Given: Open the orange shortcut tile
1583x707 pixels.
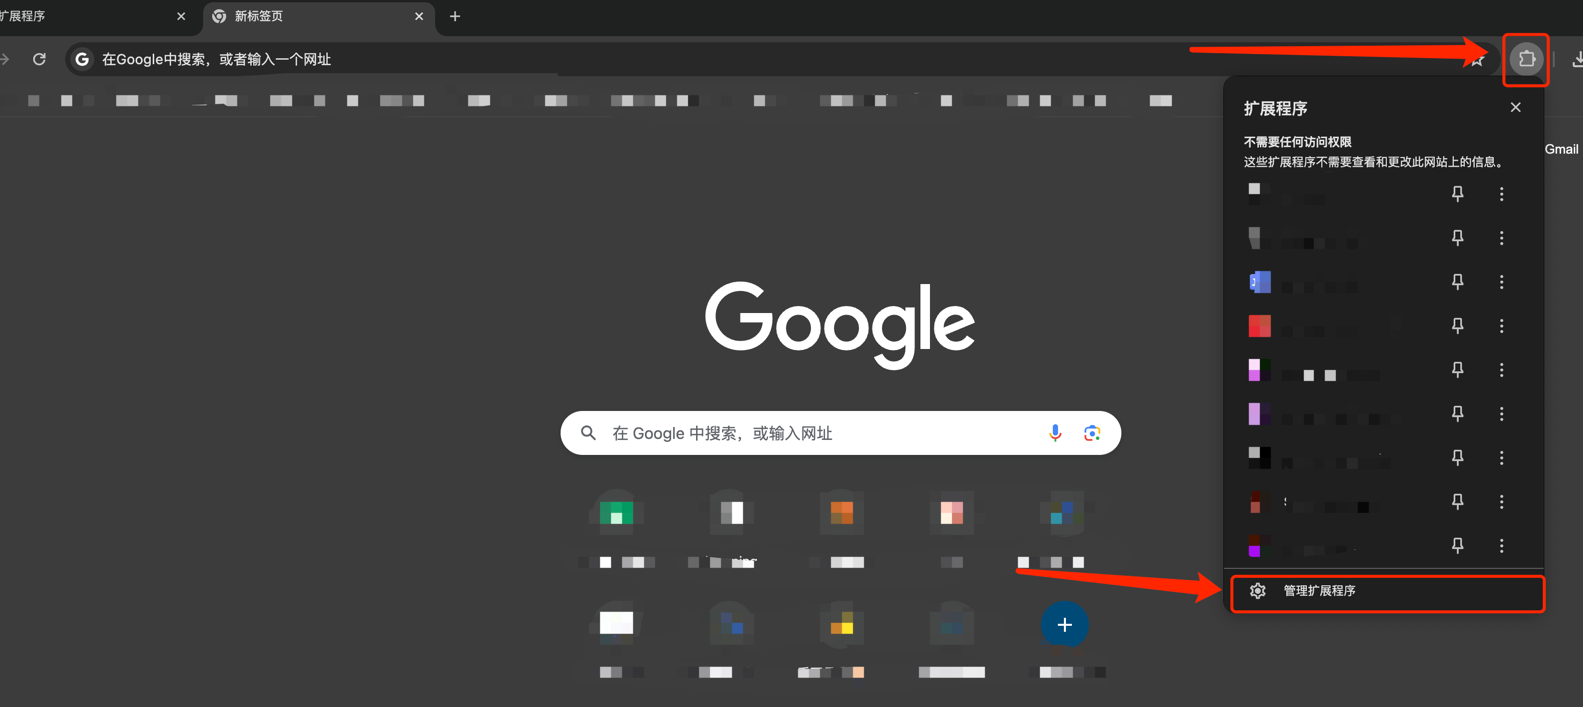Looking at the screenshot, I should (x=842, y=514).
